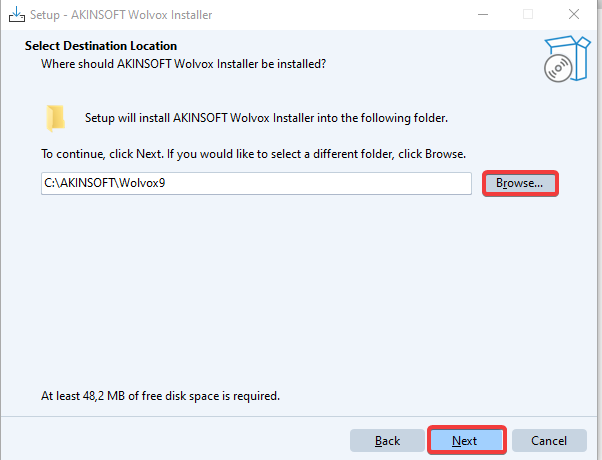Cancel the Wolvox installation
The width and height of the screenshot is (602, 460).
pos(549,440)
